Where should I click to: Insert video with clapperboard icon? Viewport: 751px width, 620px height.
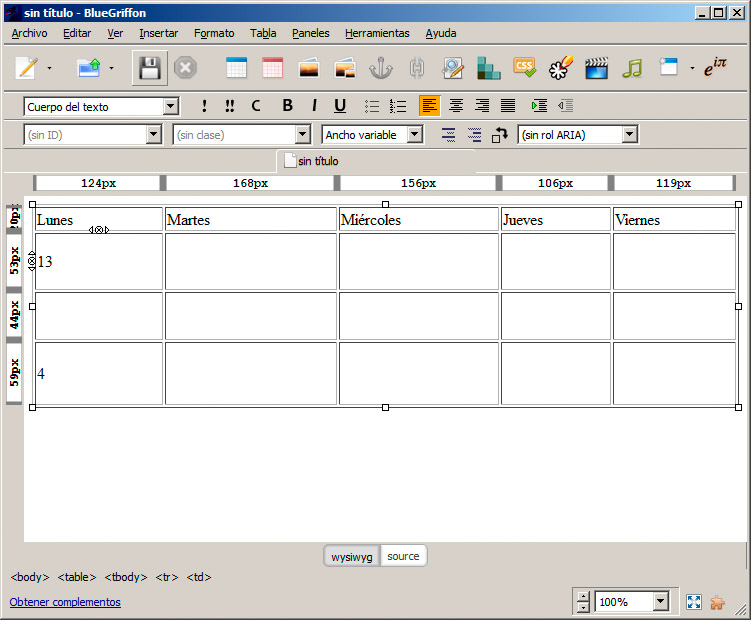point(596,68)
